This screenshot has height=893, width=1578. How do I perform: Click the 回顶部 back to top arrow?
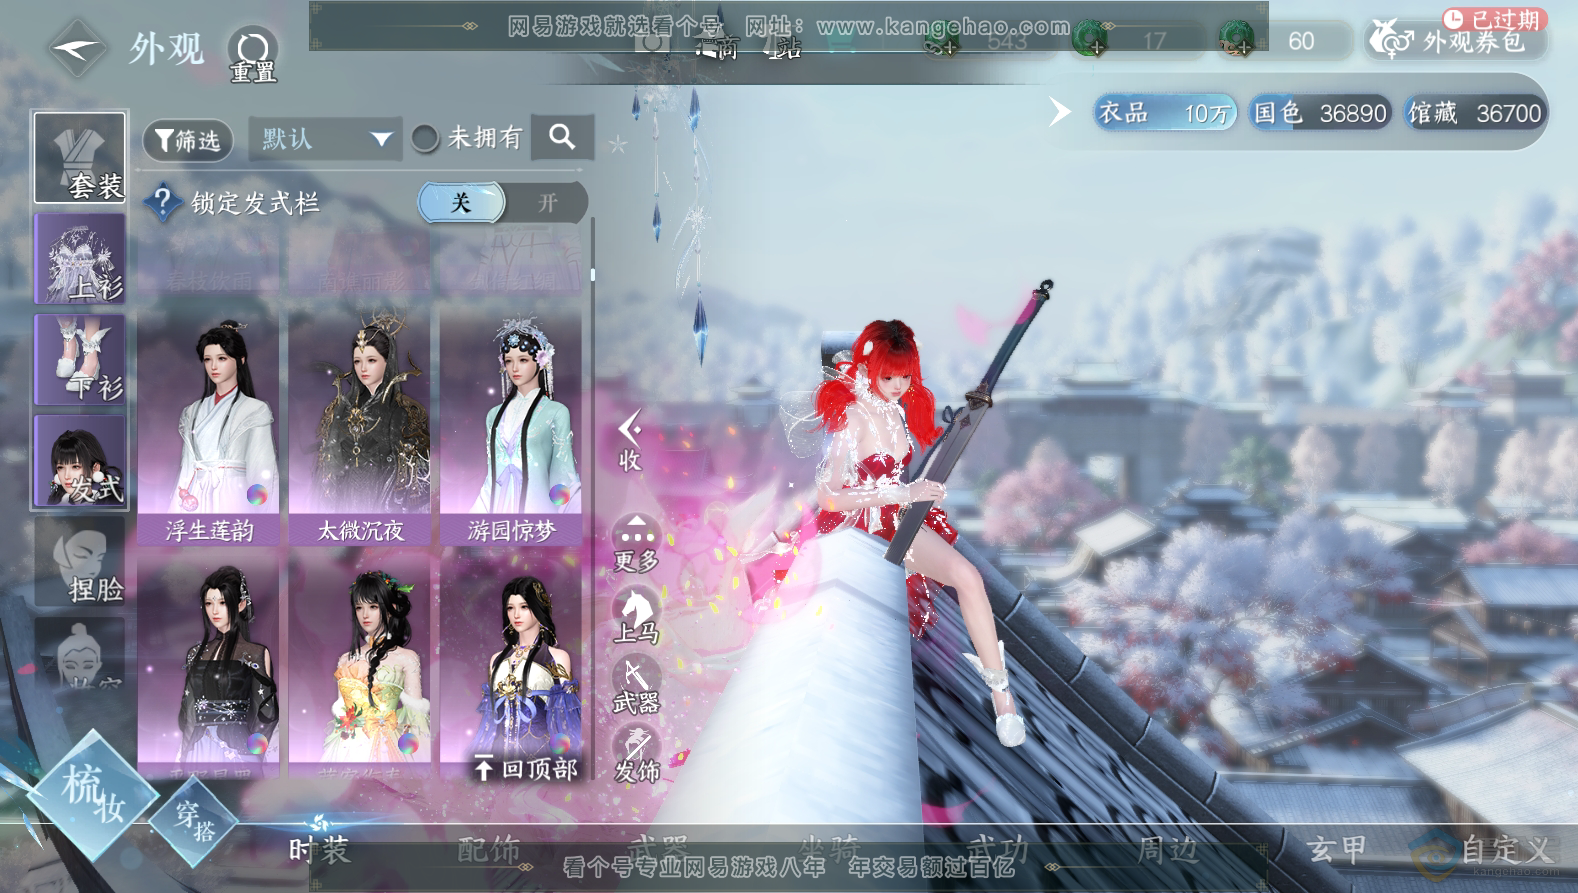pos(525,768)
